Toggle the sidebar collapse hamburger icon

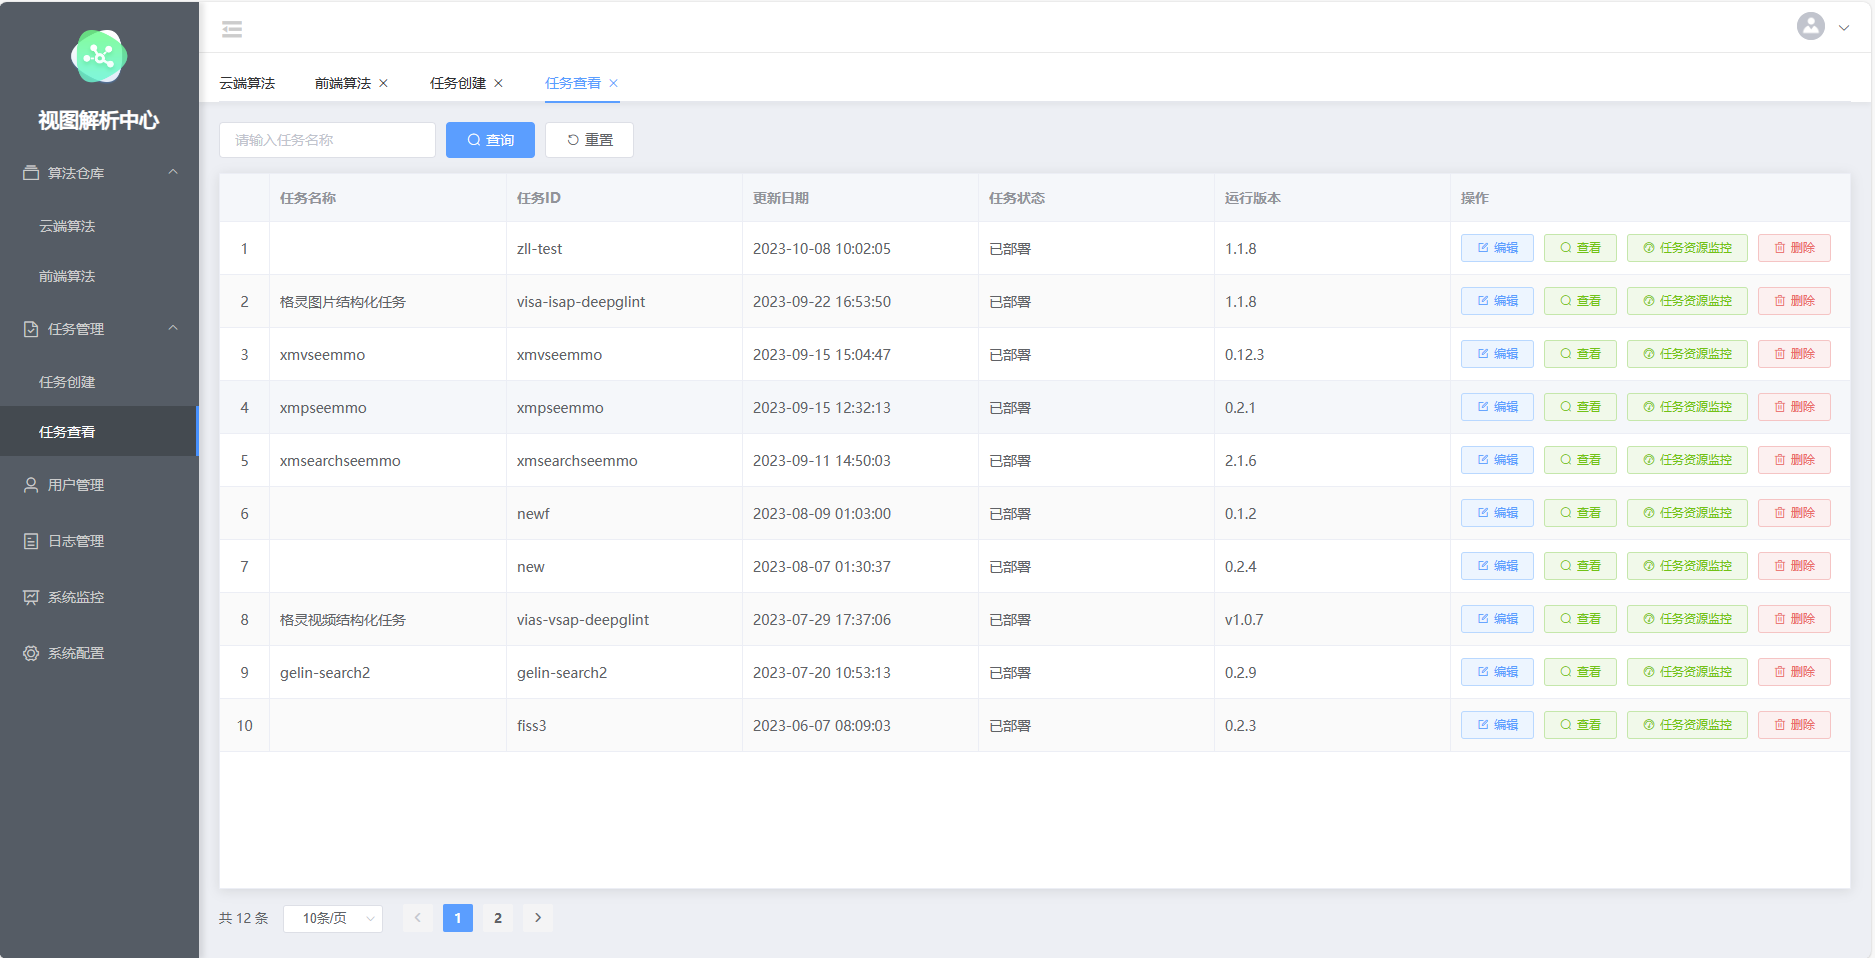[232, 29]
